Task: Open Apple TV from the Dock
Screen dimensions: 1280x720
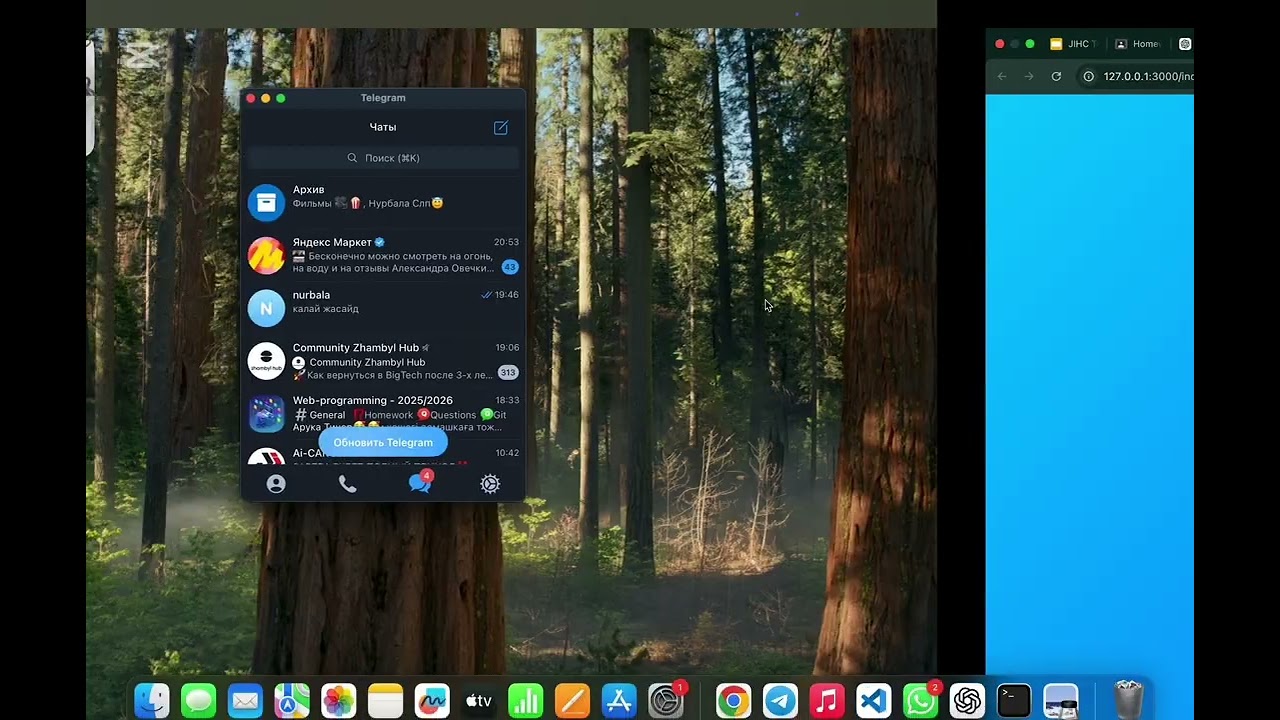Action: coord(479,701)
